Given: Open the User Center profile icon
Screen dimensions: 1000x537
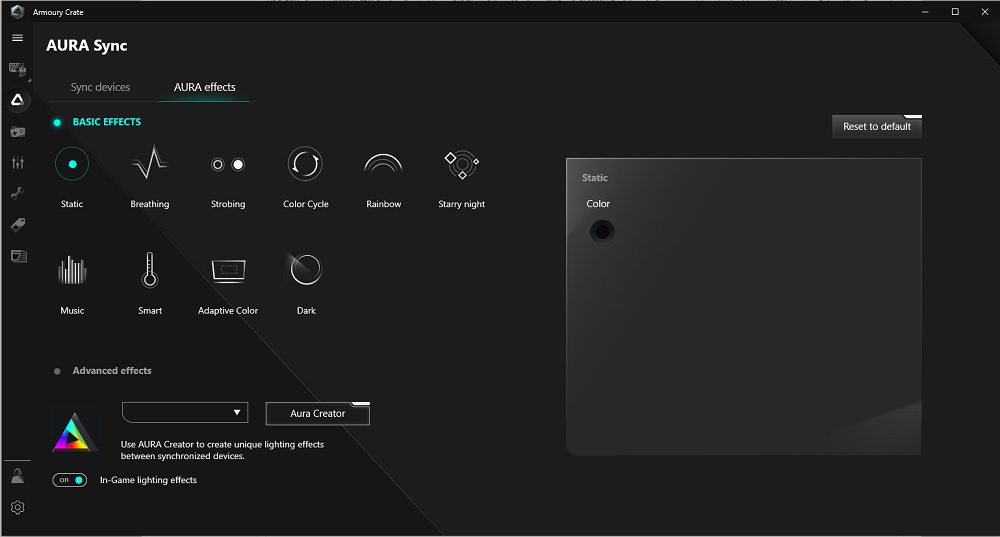Looking at the screenshot, I should point(18,476).
